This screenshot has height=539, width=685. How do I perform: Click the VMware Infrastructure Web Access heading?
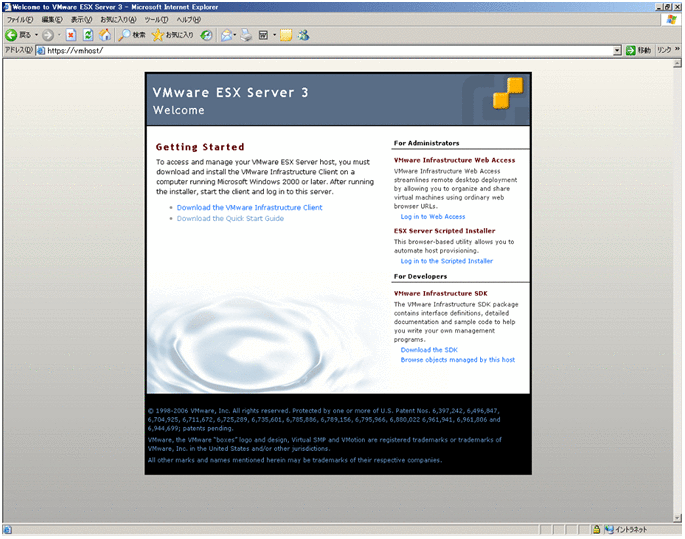click(454, 160)
